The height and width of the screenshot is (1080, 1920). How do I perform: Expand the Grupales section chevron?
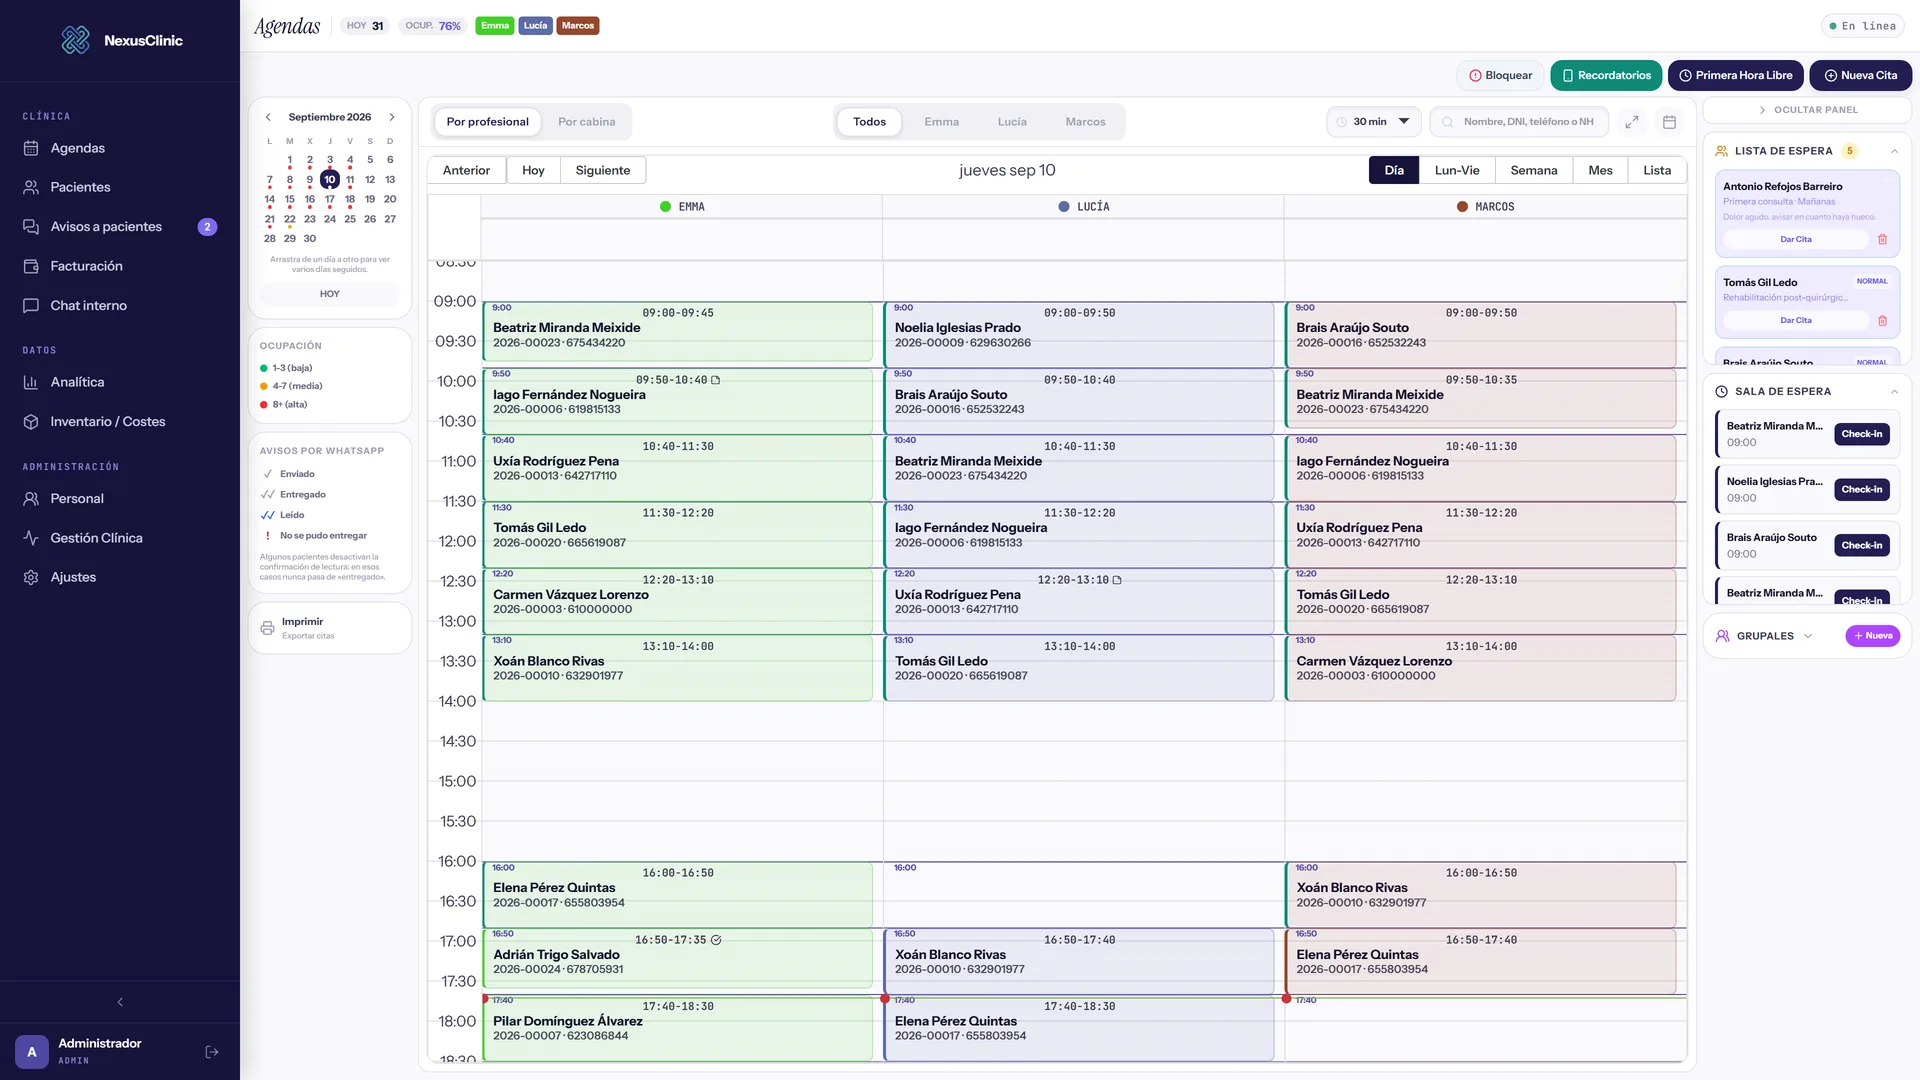1808,636
